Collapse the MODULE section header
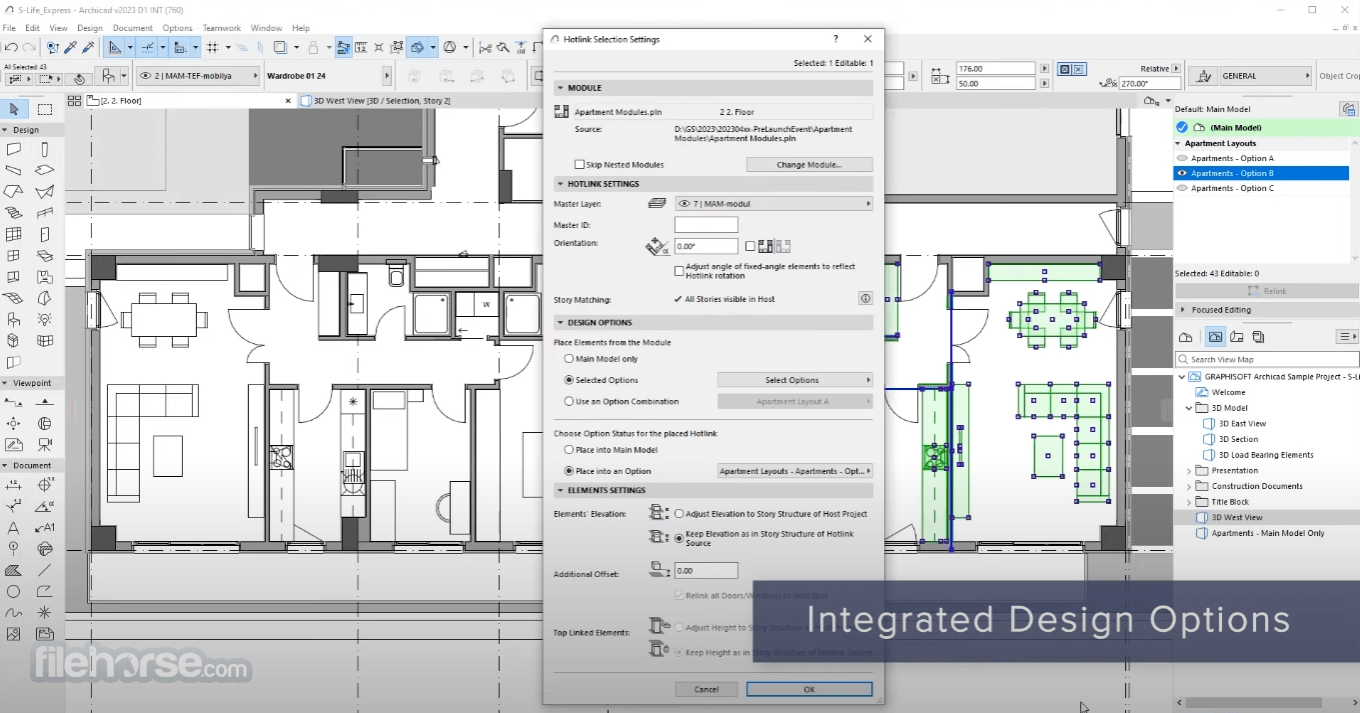The width and height of the screenshot is (1360, 713). click(x=713, y=88)
